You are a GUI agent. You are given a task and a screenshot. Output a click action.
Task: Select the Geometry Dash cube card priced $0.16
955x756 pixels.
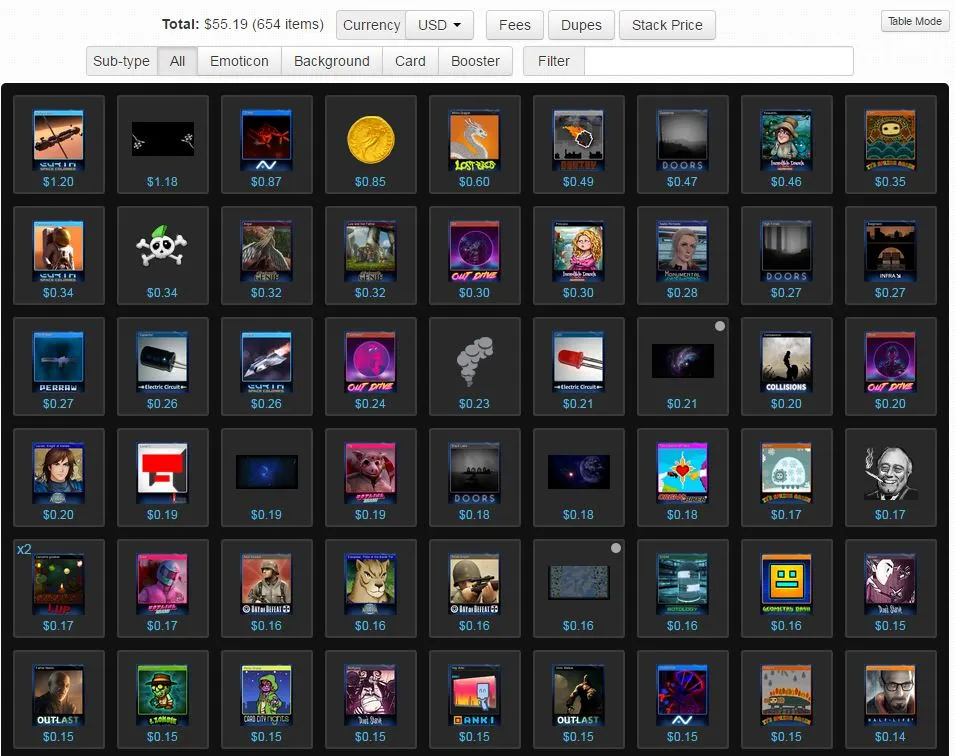coord(787,588)
